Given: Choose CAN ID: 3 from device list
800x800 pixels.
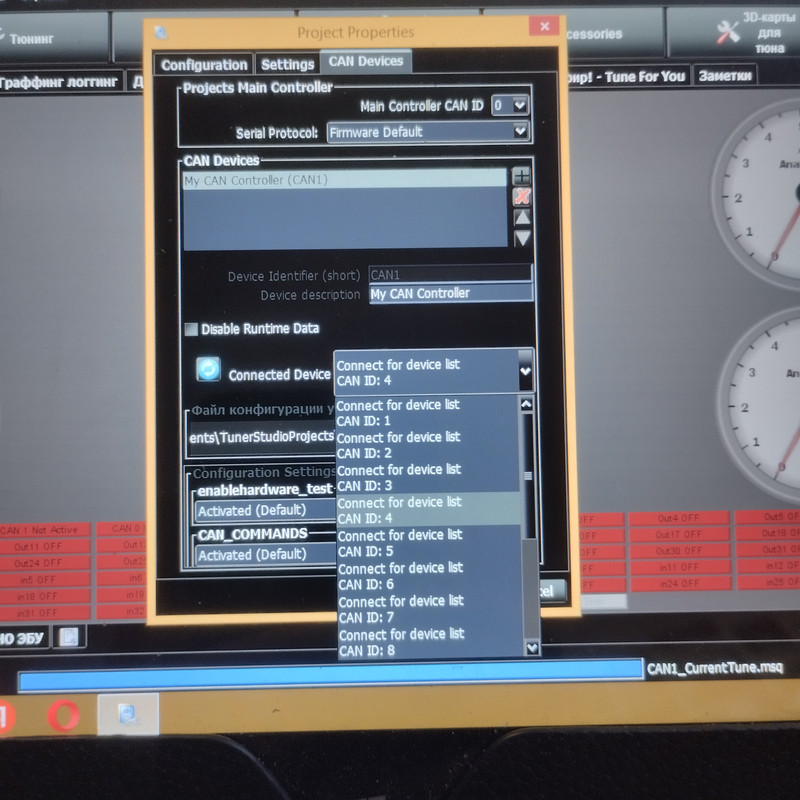Looking at the screenshot, I should point(428,478).
